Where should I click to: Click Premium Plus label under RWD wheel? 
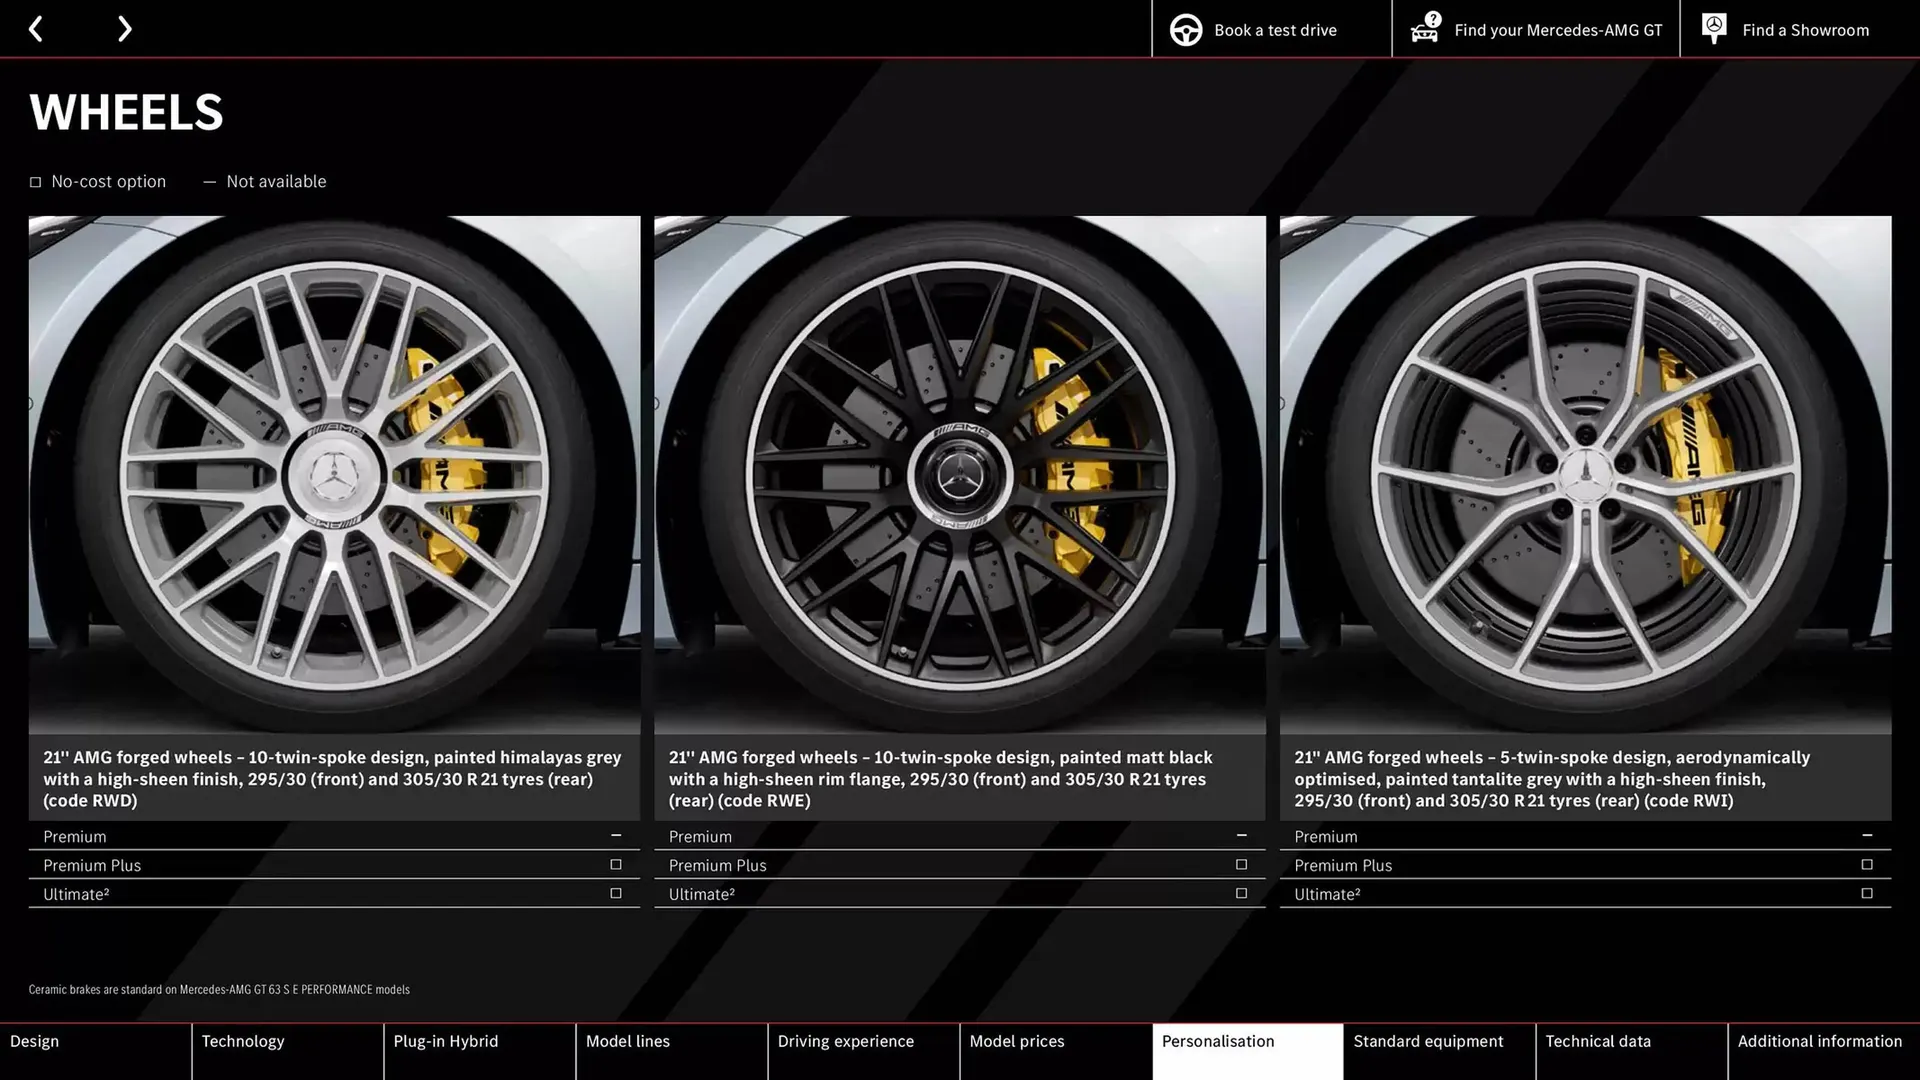click(x=92, y=866)
